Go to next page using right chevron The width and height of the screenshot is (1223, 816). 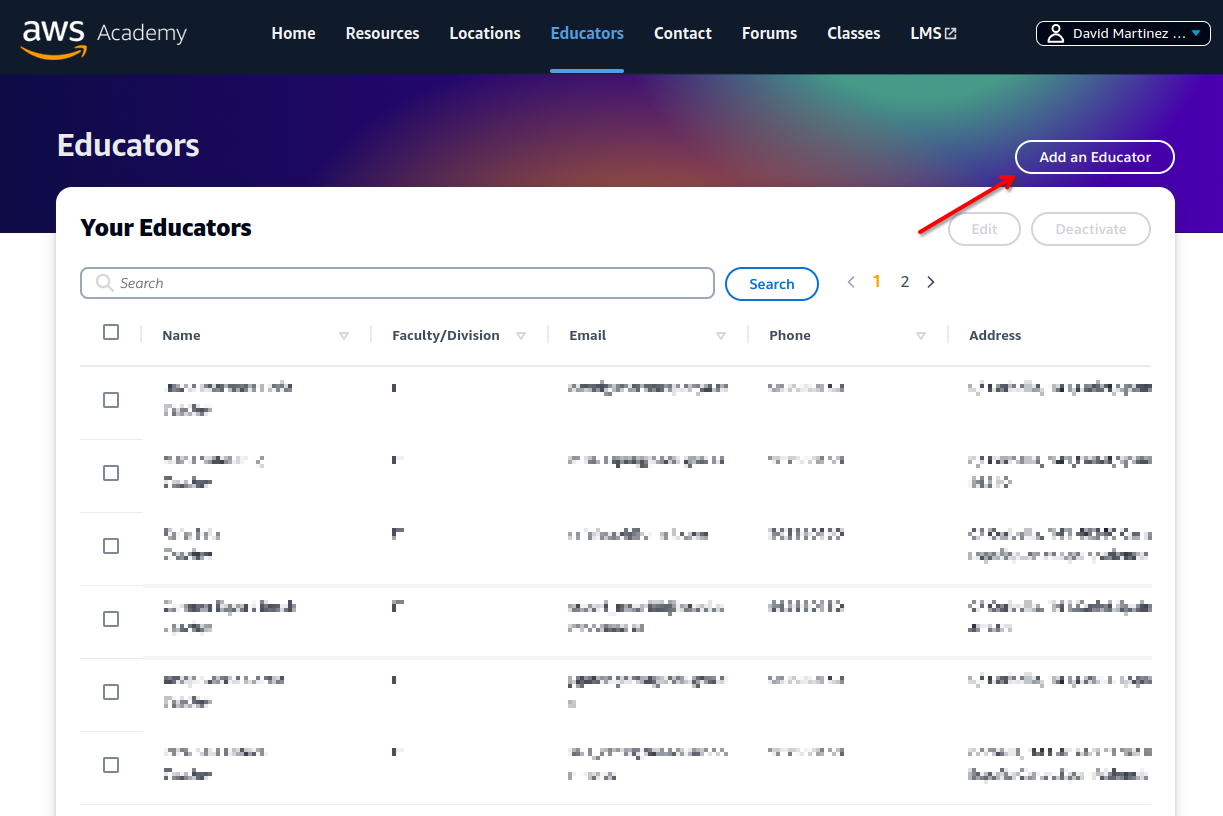coord(931,282)
